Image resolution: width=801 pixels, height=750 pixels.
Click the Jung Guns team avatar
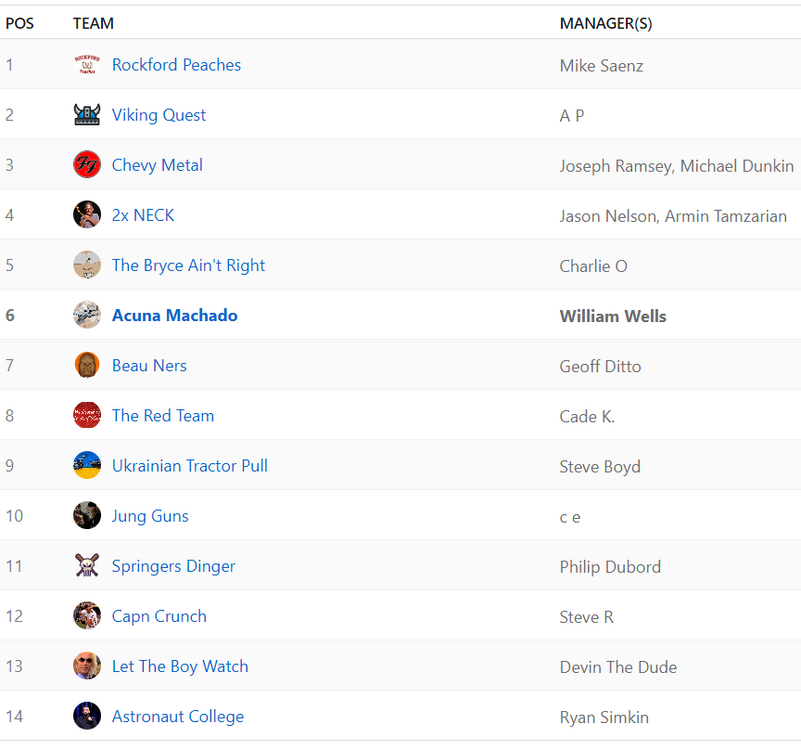pyautogui.click(x=87, y=516)
